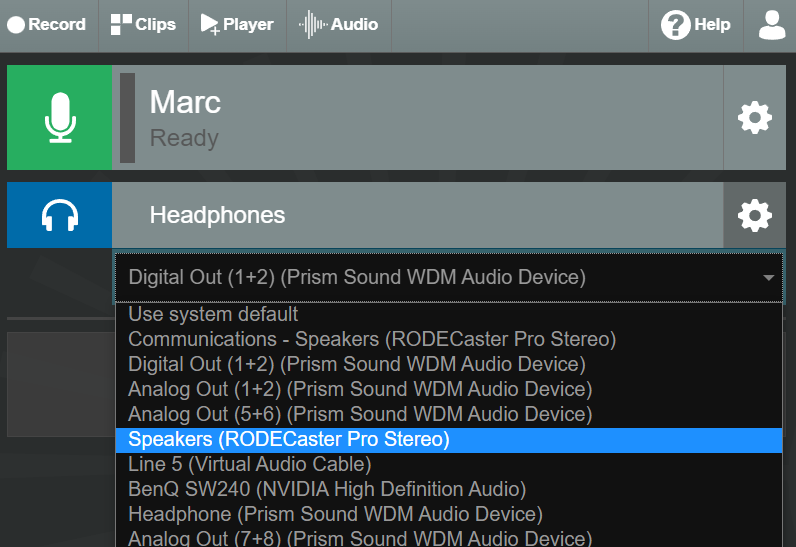The image size is (796, 547).
Task: Click Marc's microphone level meter bar
Action: click(x=127, y=118)
